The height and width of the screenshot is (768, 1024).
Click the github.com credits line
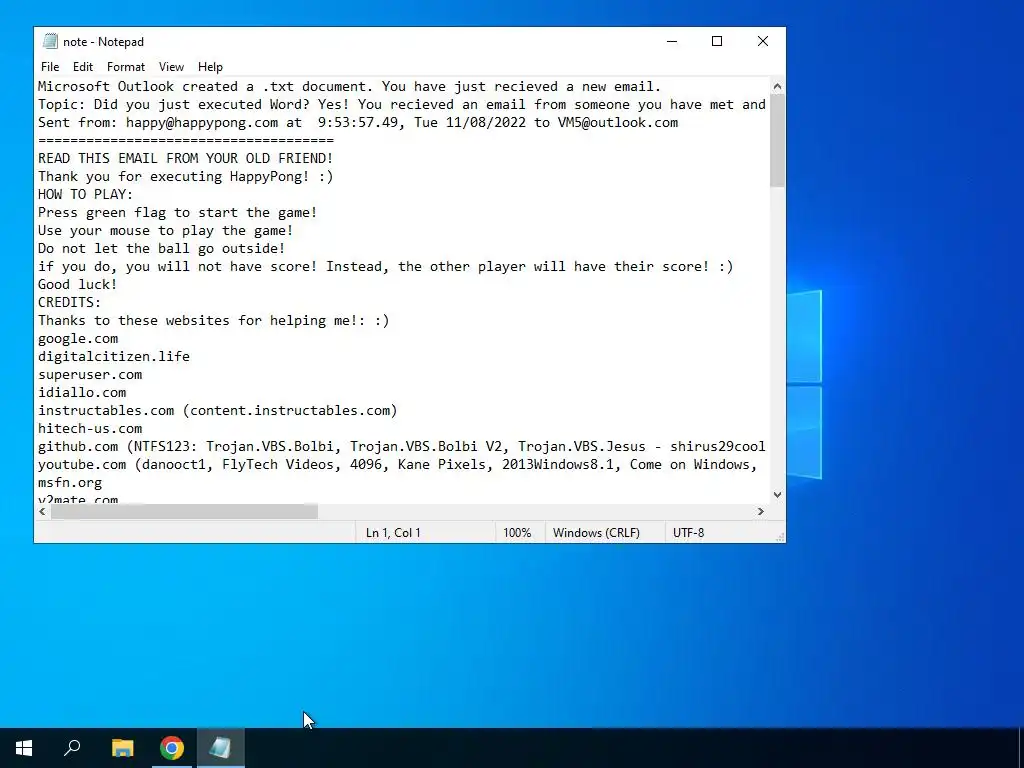pyautogui.click(x=402, y=447)
